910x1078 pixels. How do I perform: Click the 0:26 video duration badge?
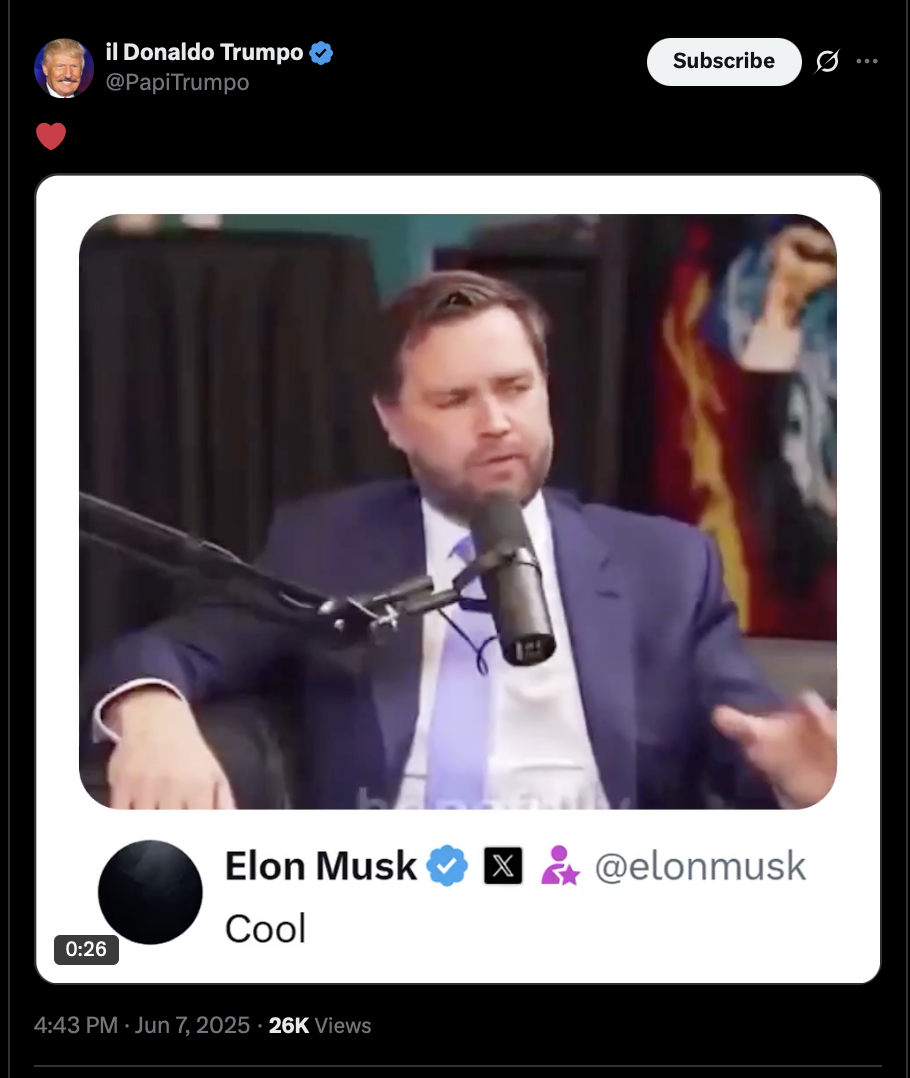(x=87, y=949)
